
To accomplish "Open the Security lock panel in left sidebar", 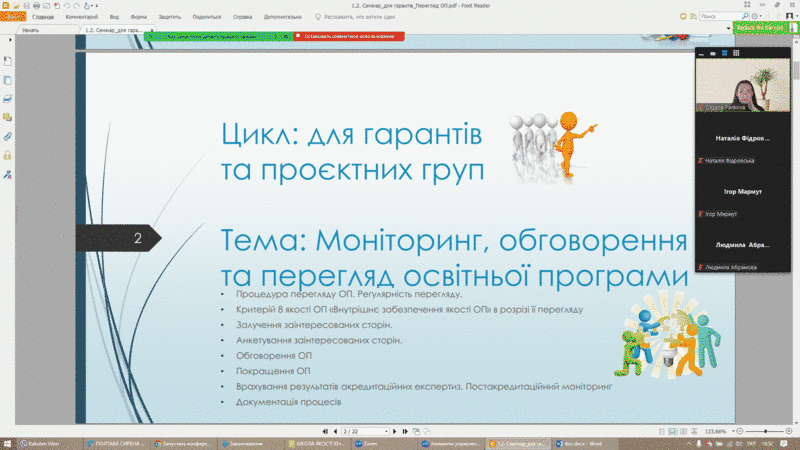I will (8, 155).
